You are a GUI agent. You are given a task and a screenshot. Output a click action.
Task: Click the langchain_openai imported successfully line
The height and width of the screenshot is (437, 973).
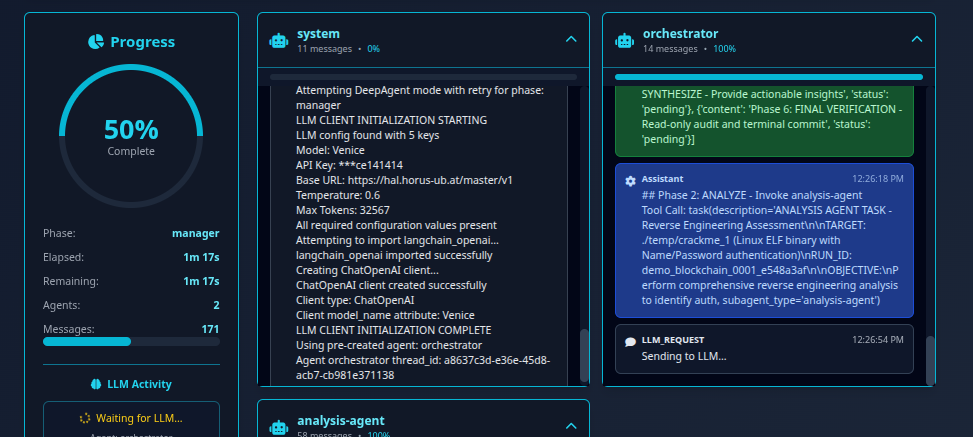pos(394,255)
